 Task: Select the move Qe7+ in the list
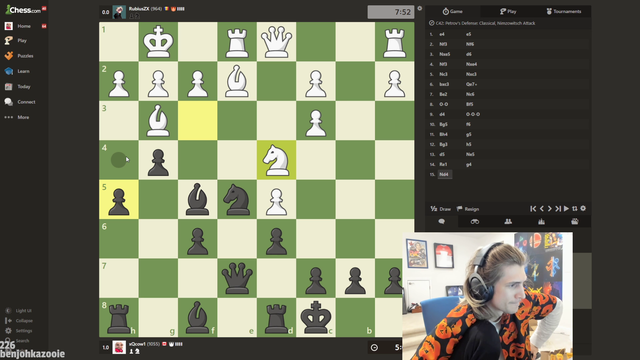(471, 84)
